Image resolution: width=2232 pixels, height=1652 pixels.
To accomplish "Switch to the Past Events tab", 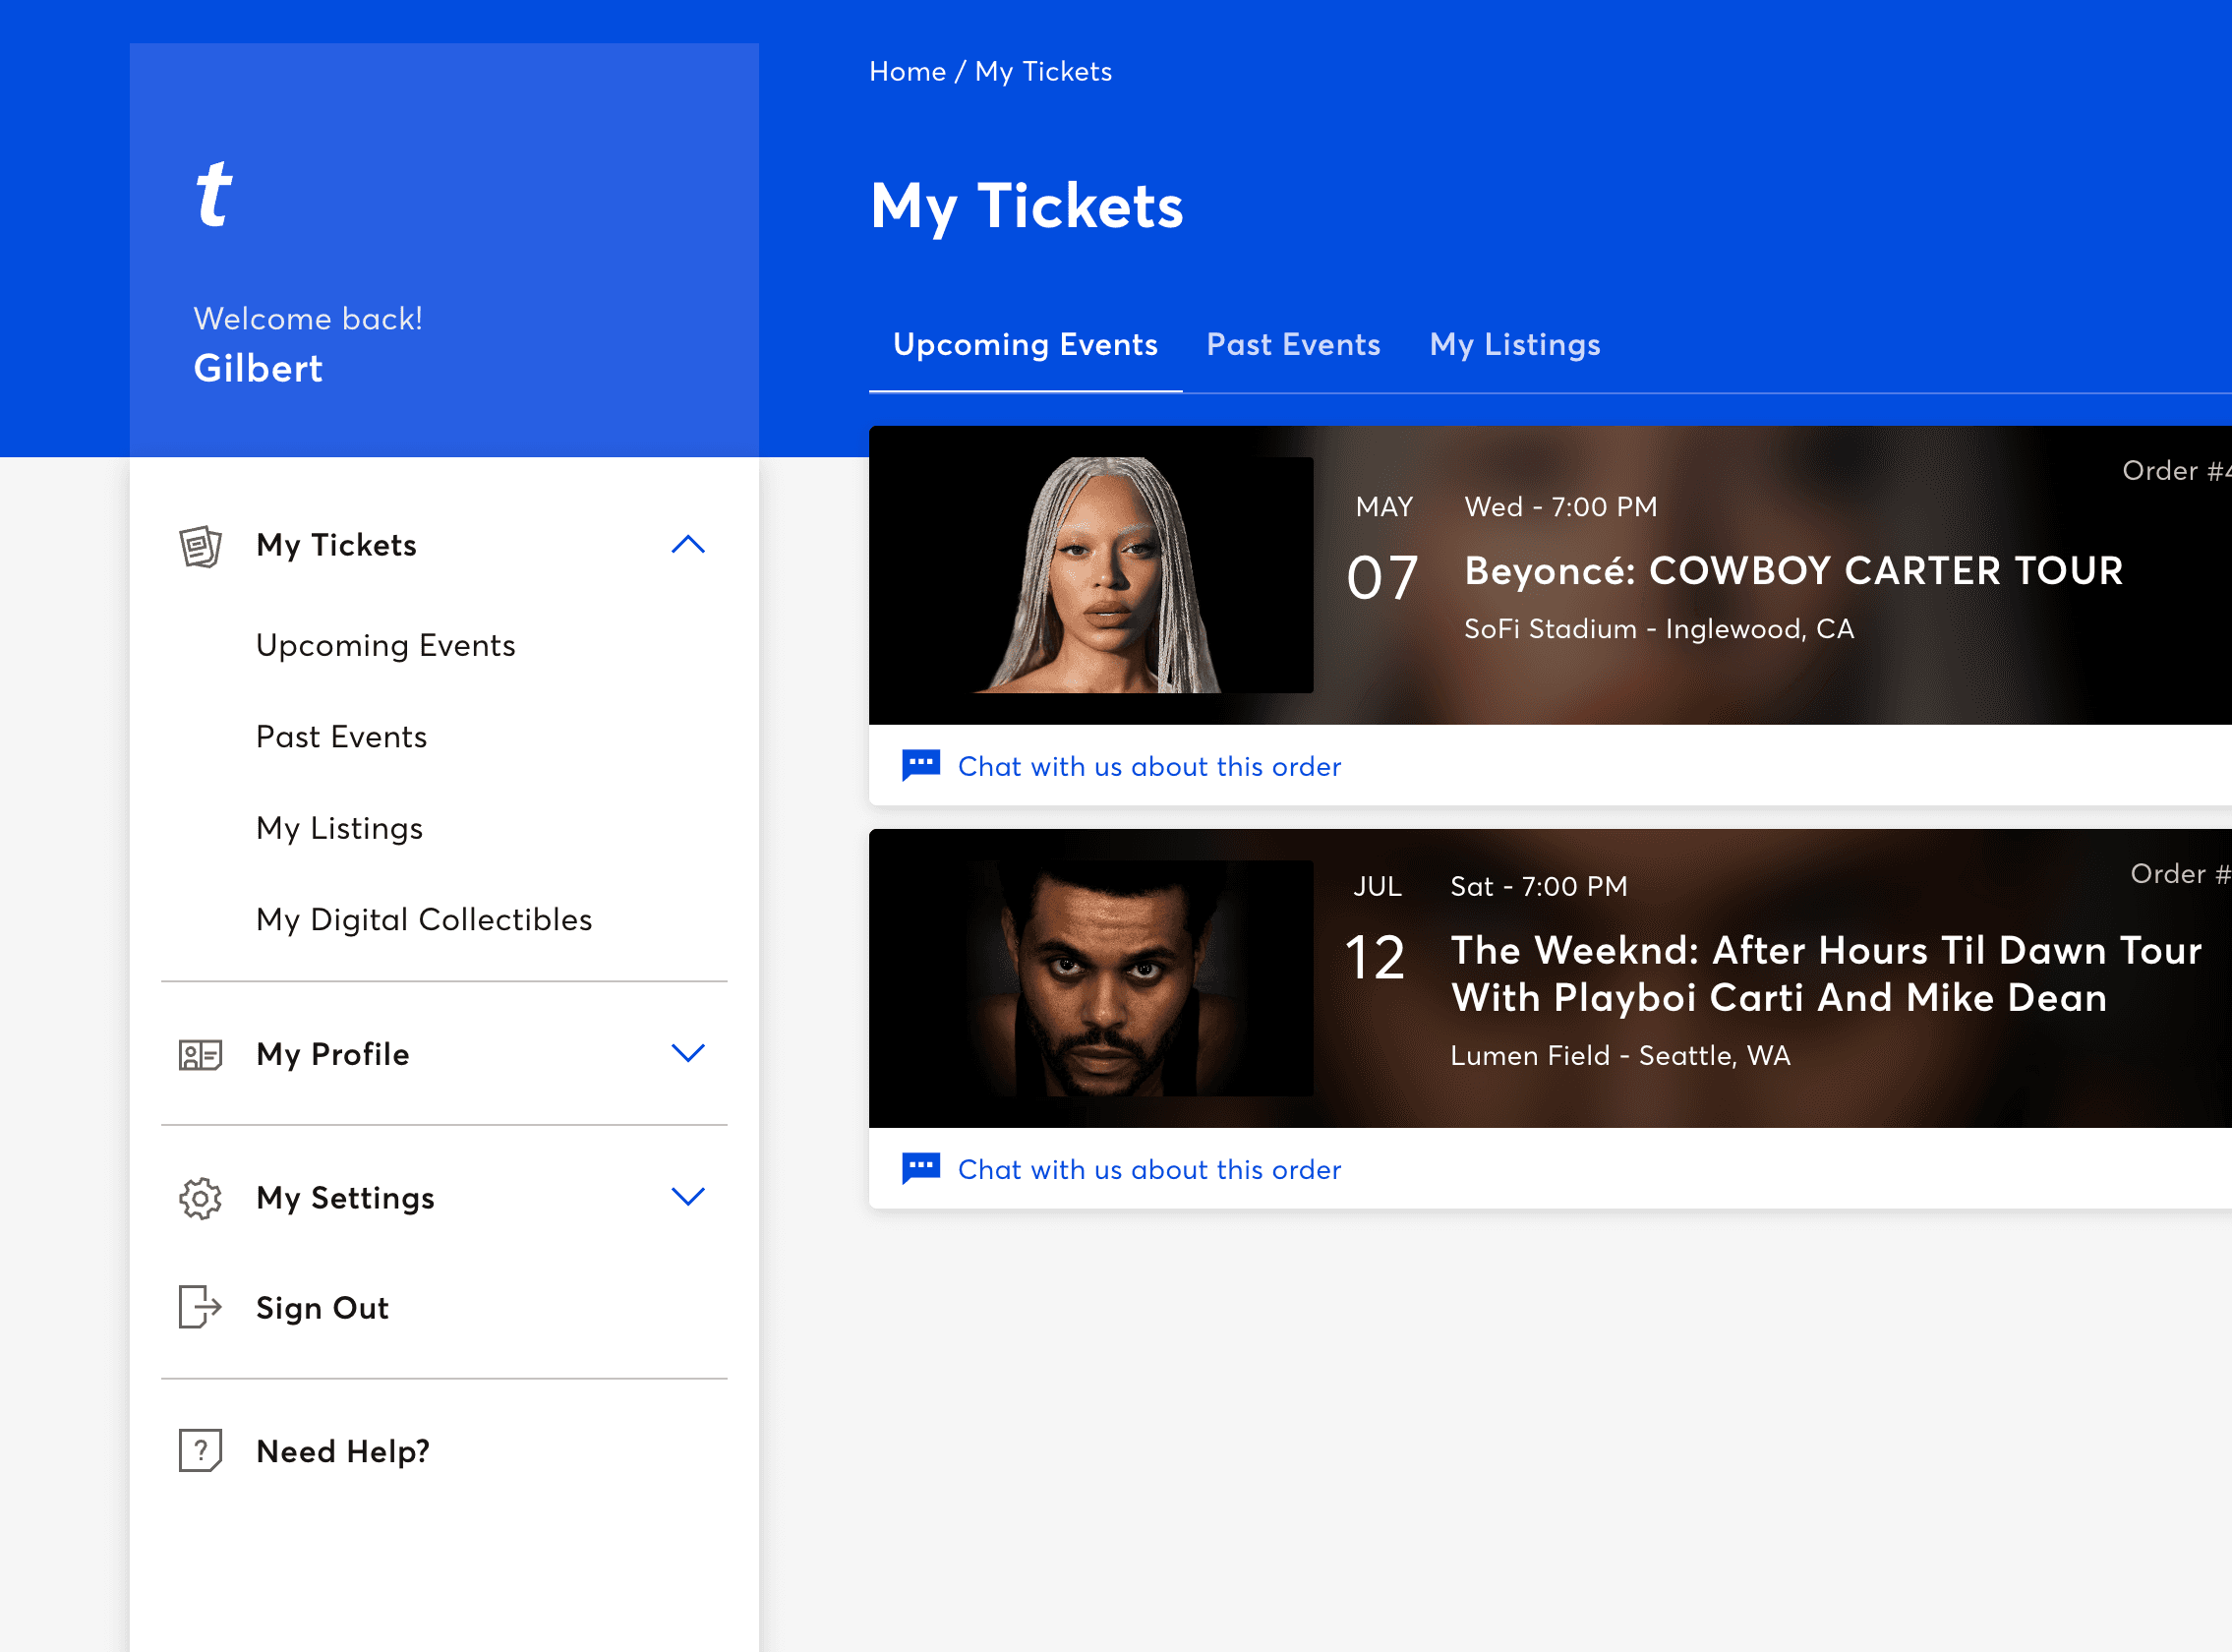I will (x=1293, y=344).
